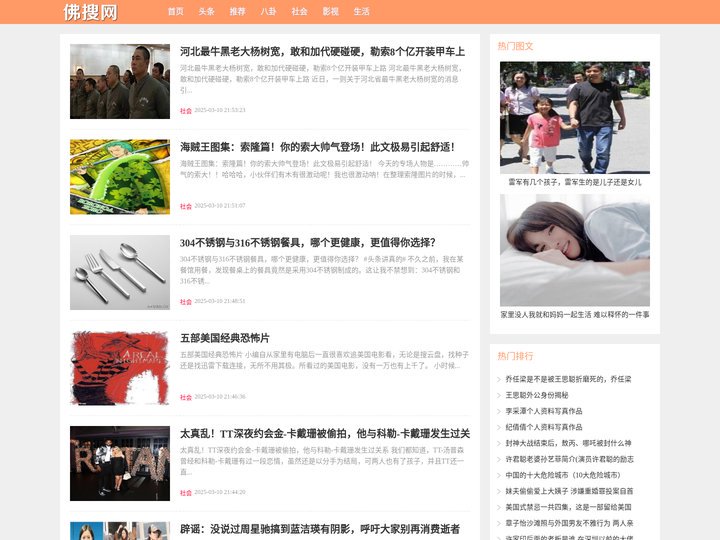The image size is (720, 540).
Task: Open the 影视 nav tab
Action: [331, 11]
